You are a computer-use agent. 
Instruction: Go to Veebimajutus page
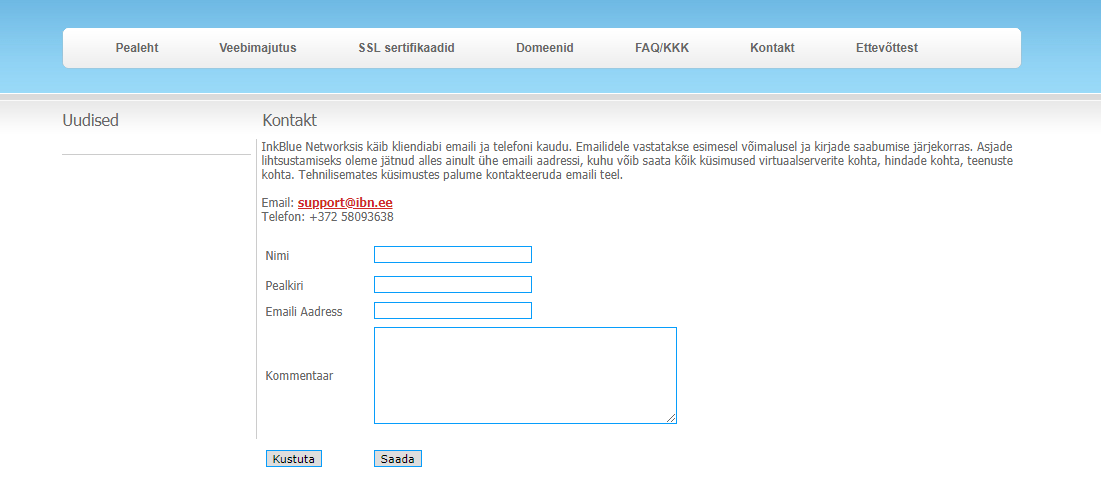(x=258, y=48)
